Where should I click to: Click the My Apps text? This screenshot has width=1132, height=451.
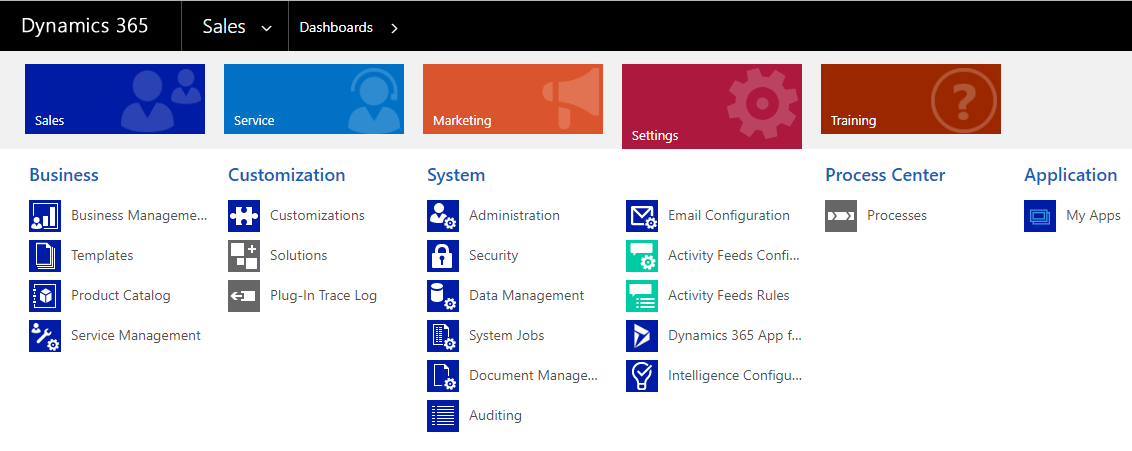point(1094,216)
